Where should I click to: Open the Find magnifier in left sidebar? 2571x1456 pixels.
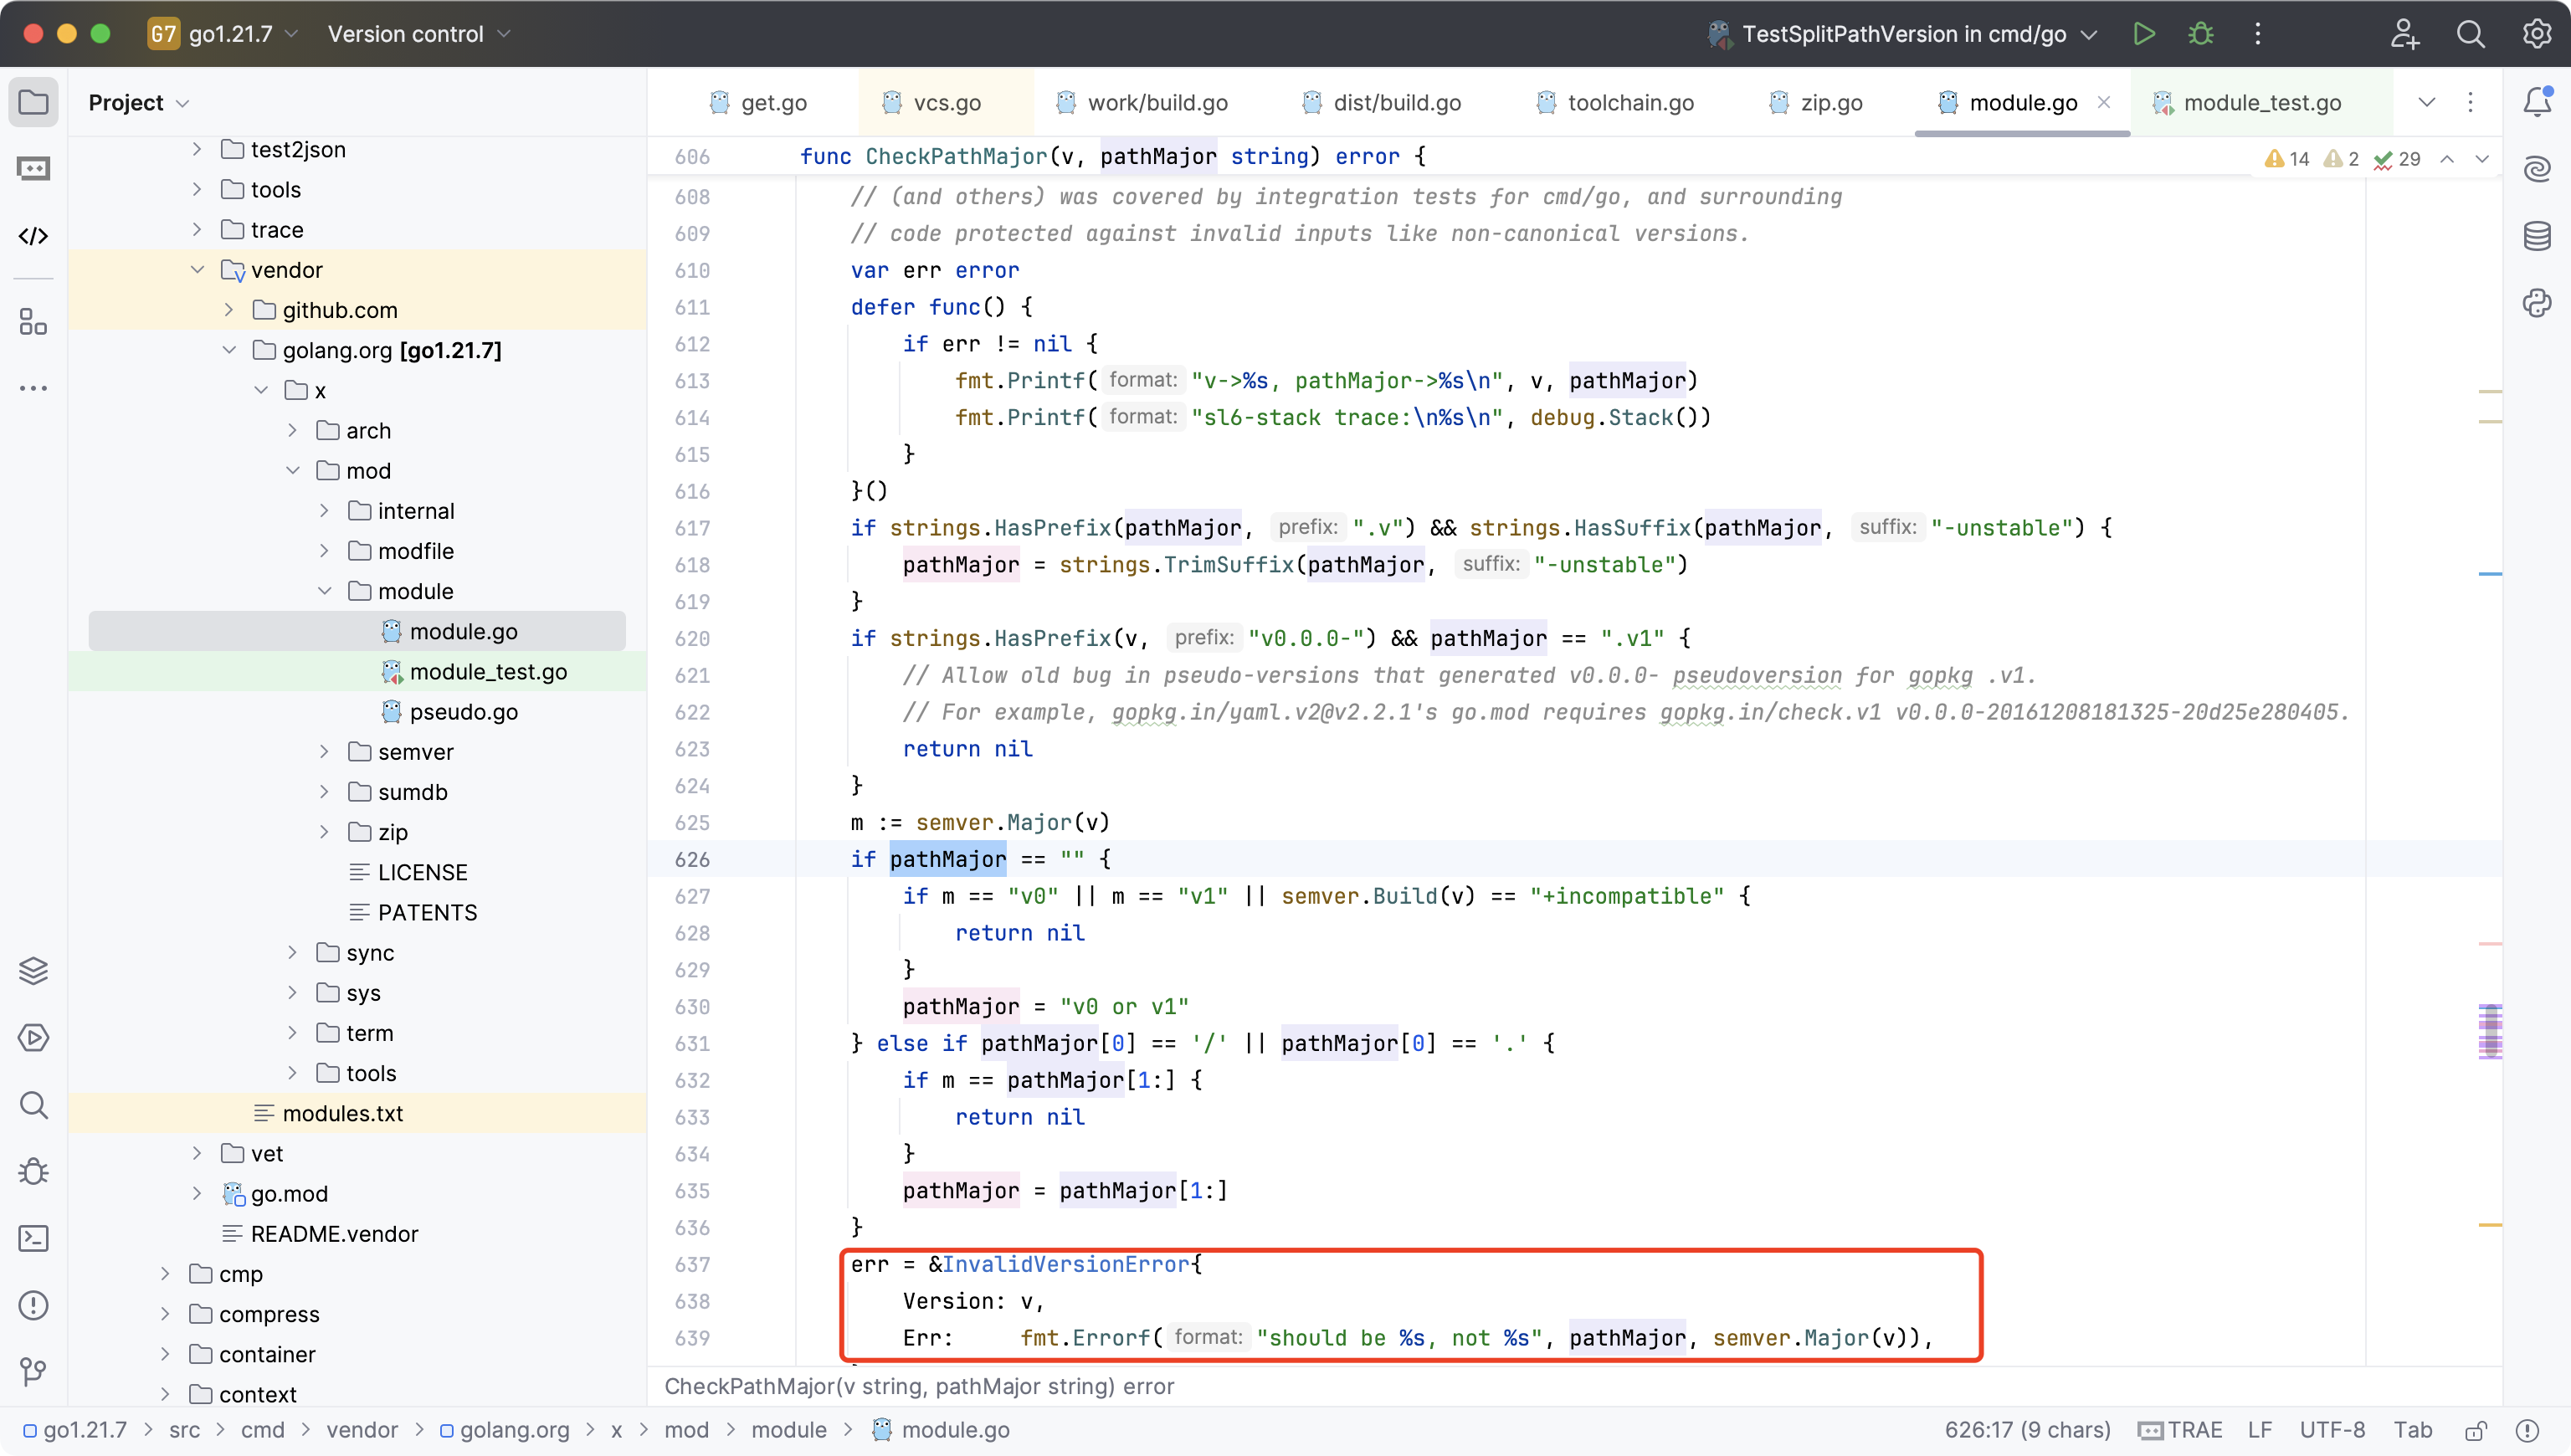pos(33,1105)
